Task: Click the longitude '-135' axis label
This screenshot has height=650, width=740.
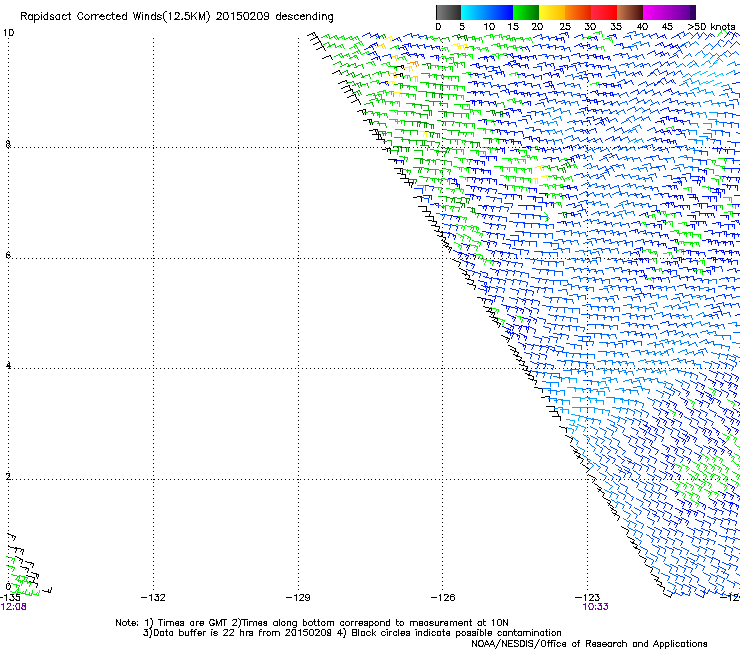Action: pos(10,598)
